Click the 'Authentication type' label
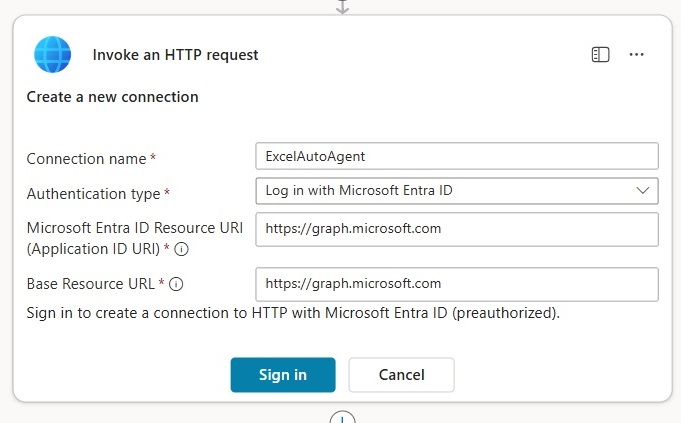This screenshot has width=681, height=423. pos(93,193)
